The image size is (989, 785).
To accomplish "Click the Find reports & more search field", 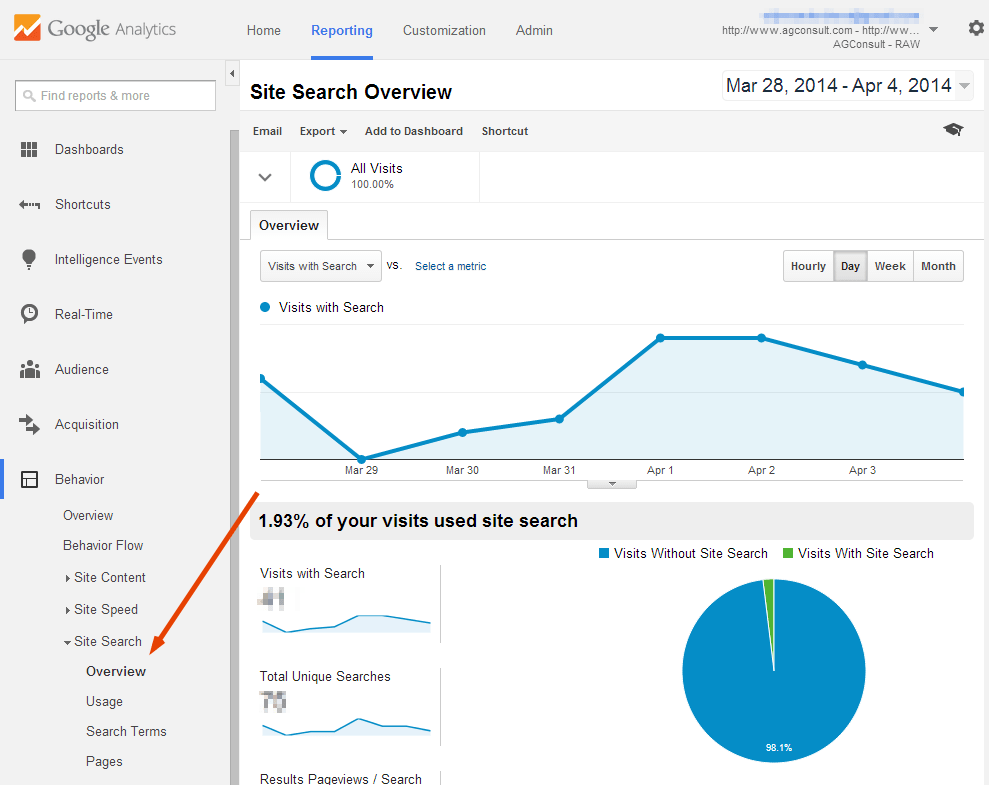I will (x=115, y=95).
